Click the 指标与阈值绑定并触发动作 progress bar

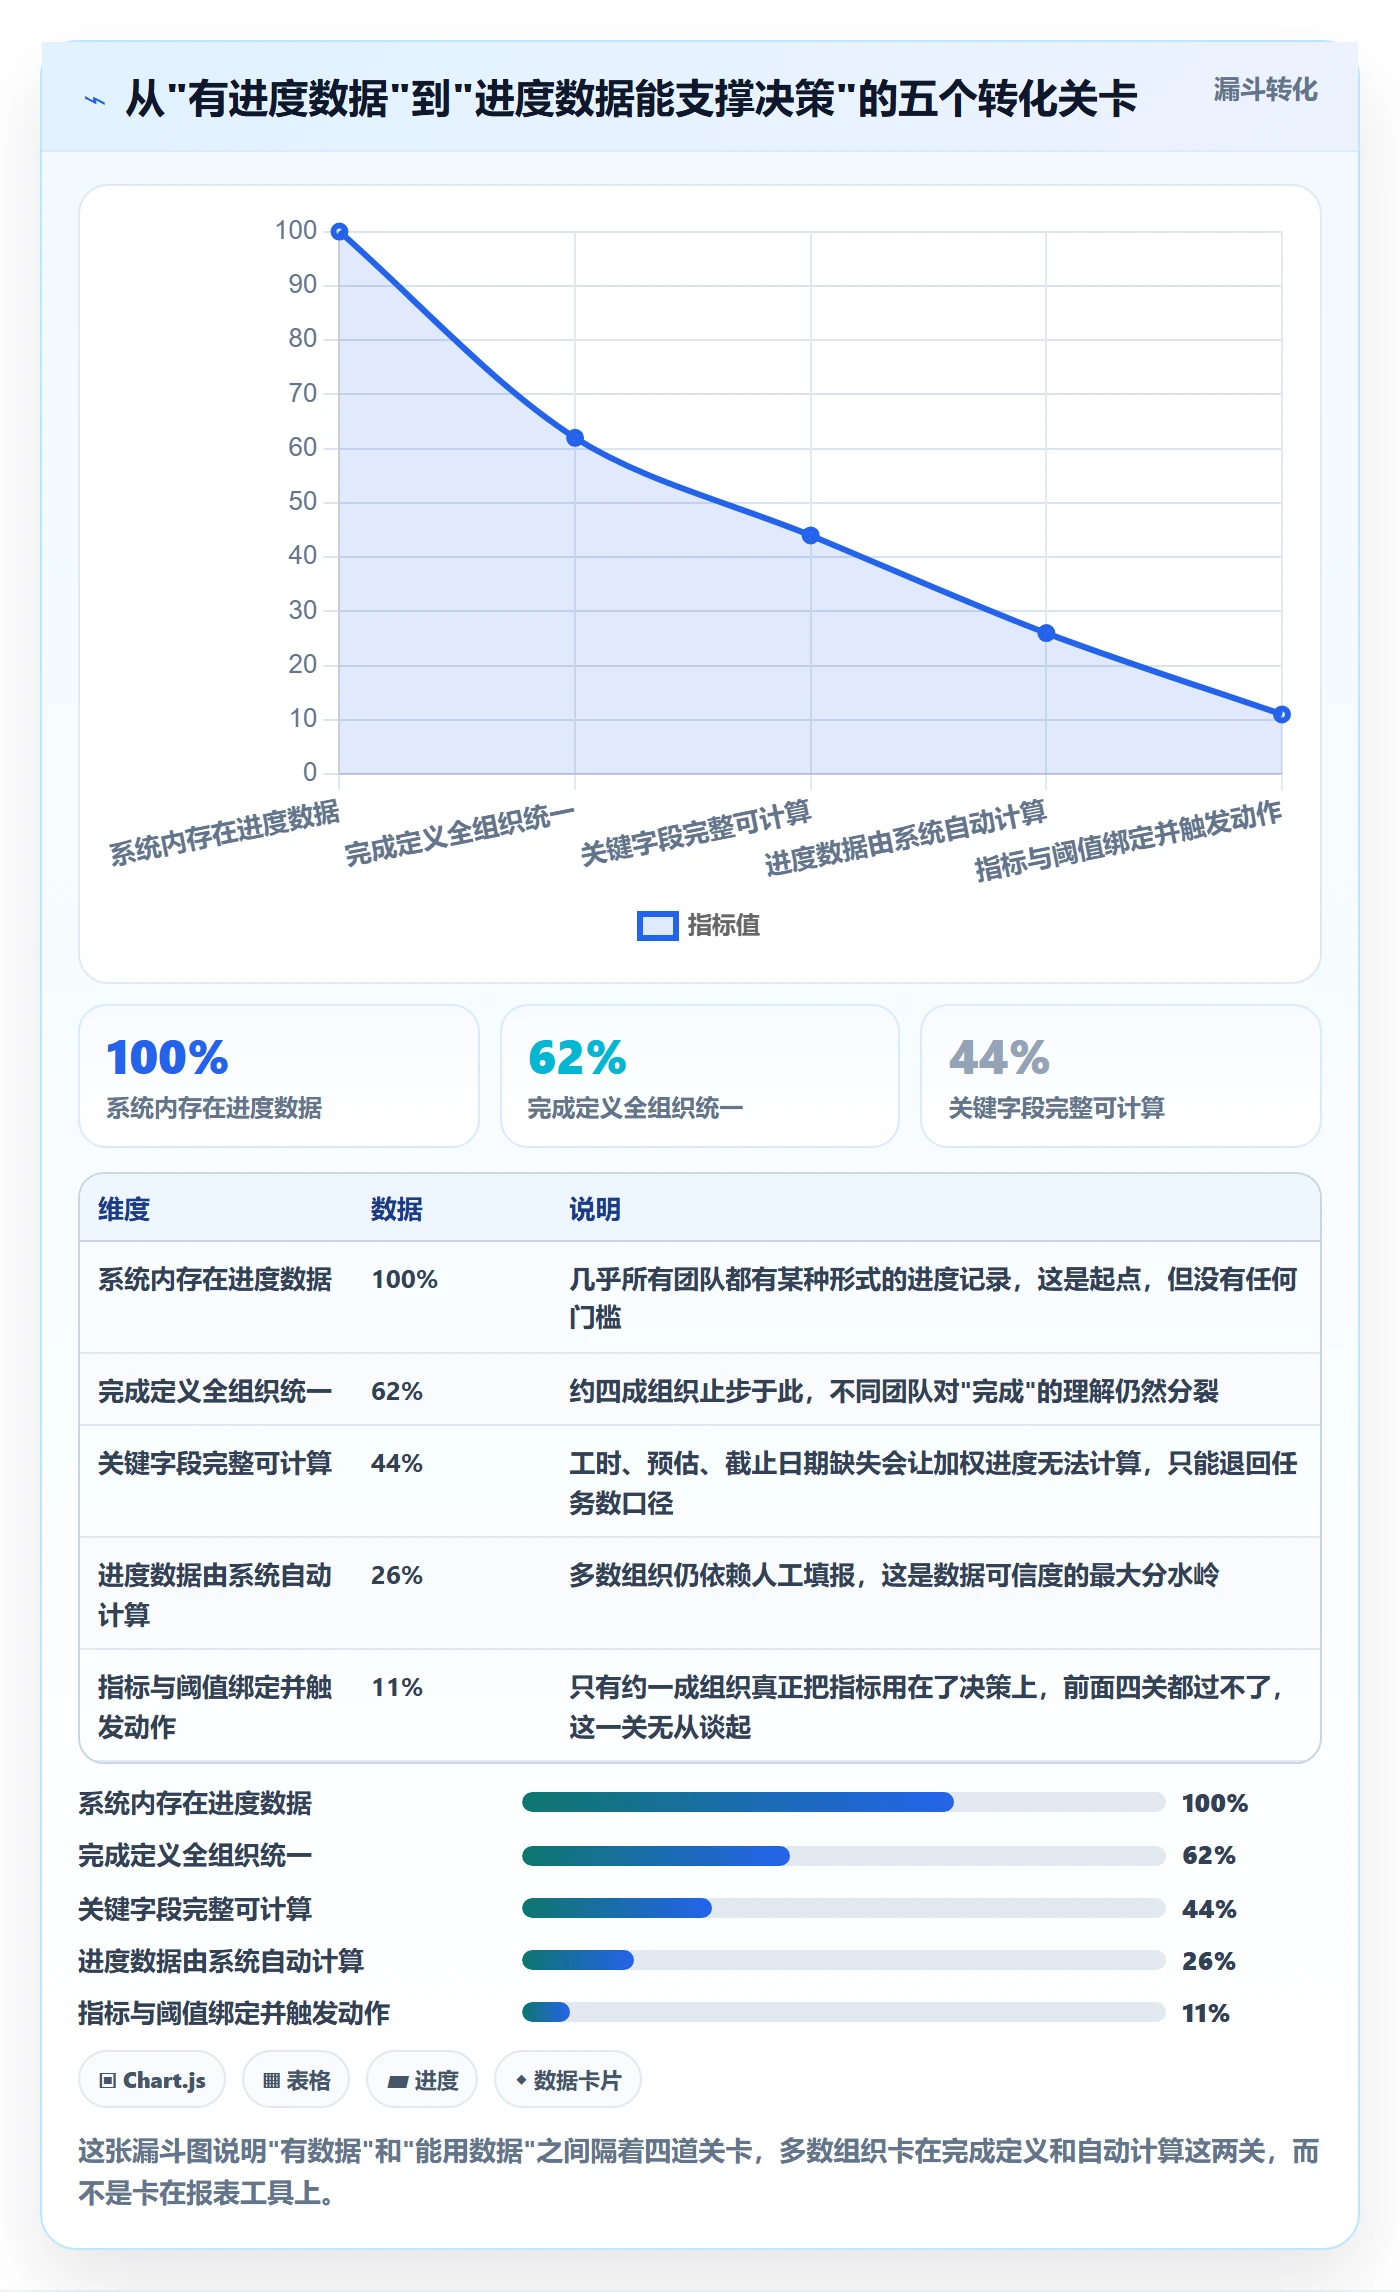843,2012
